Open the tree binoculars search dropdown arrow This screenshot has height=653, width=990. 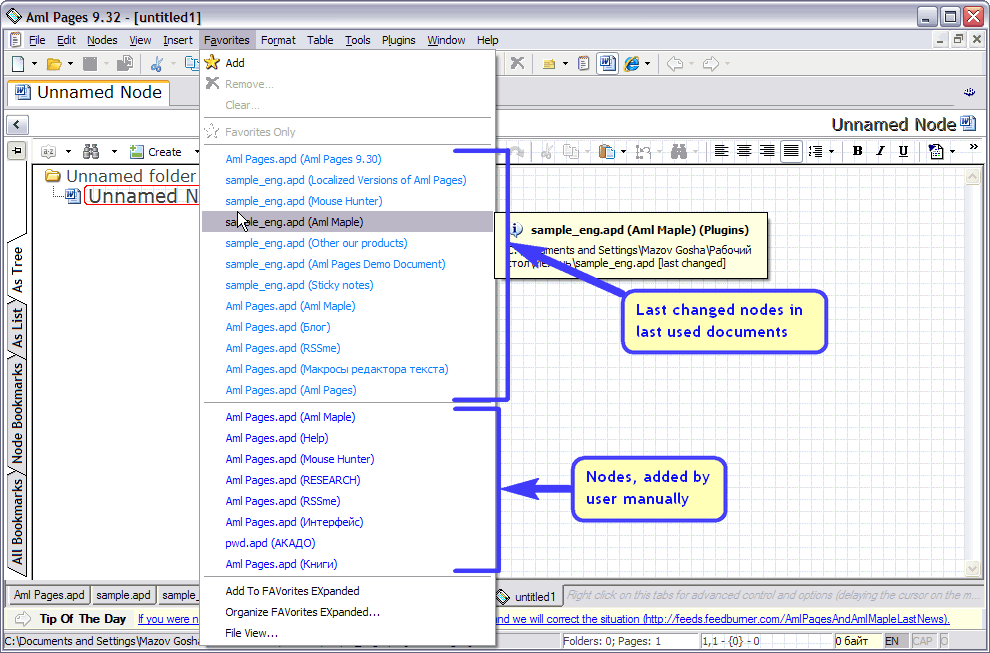114,152
